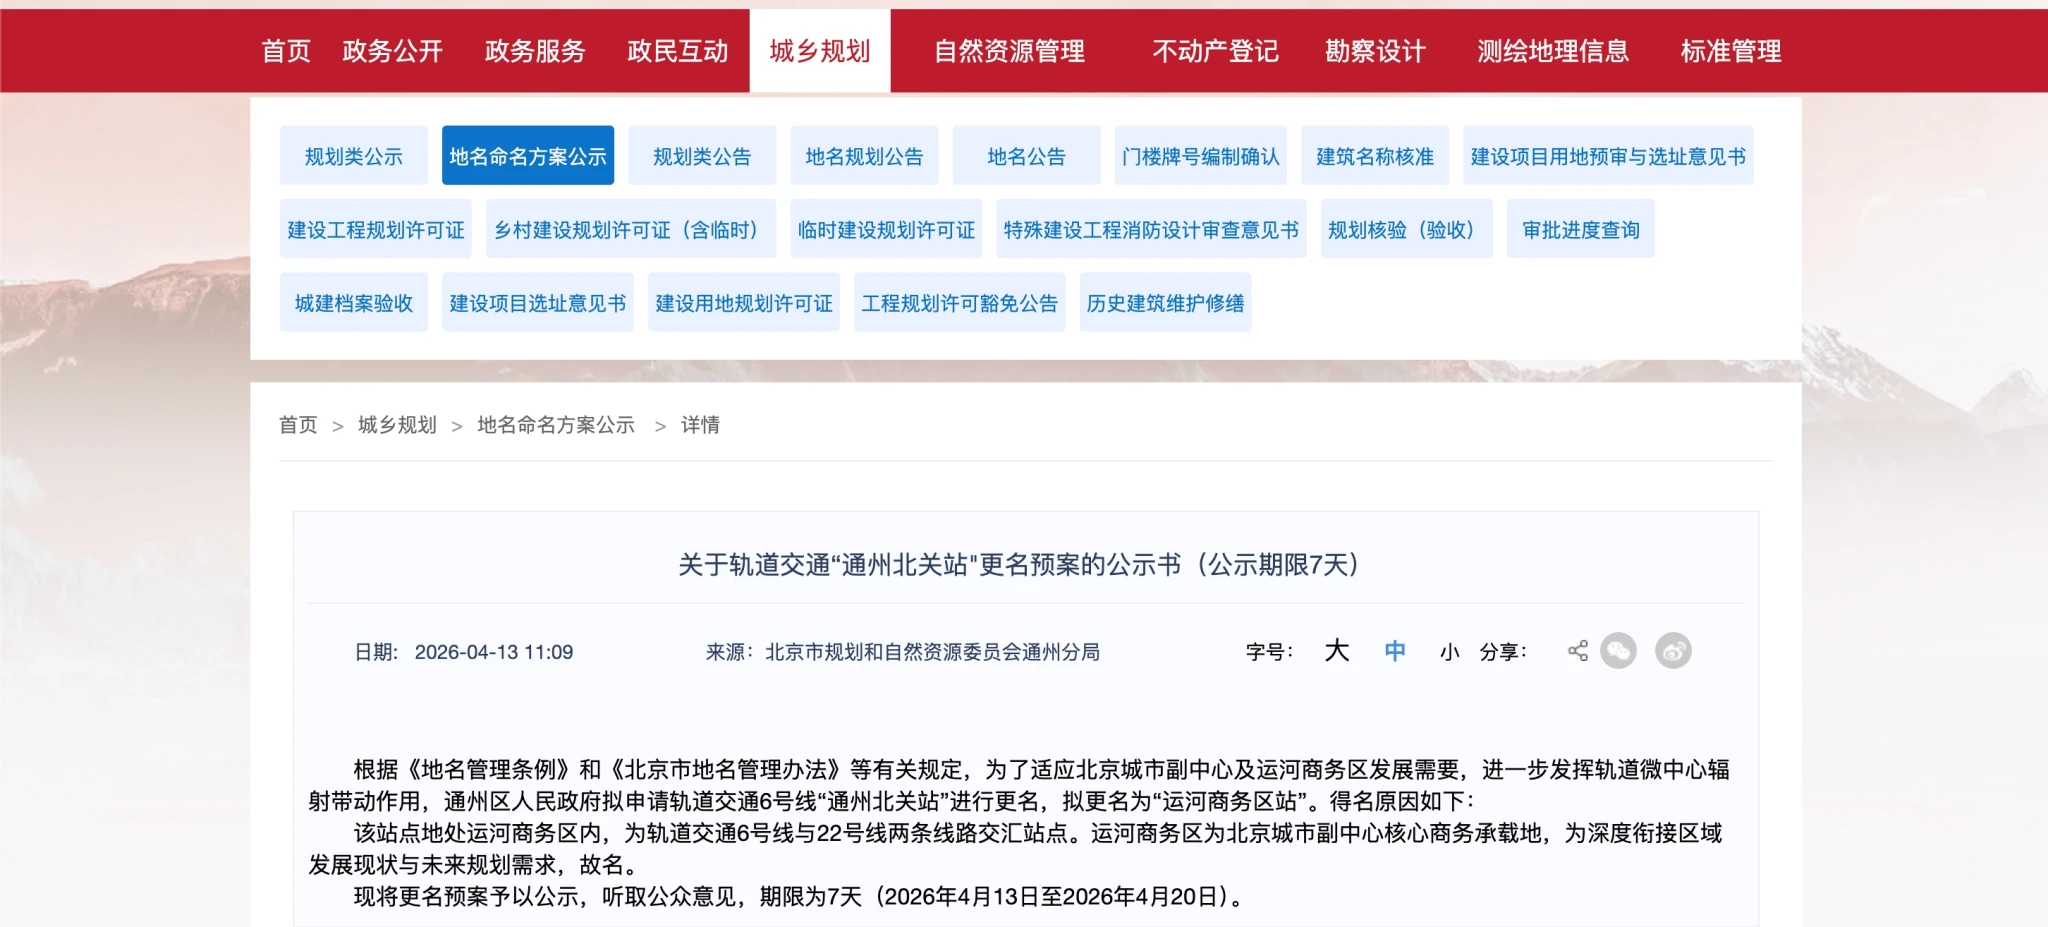Open the 政务公开 navigation menu

pyautogui.click(x=392, y=51)
